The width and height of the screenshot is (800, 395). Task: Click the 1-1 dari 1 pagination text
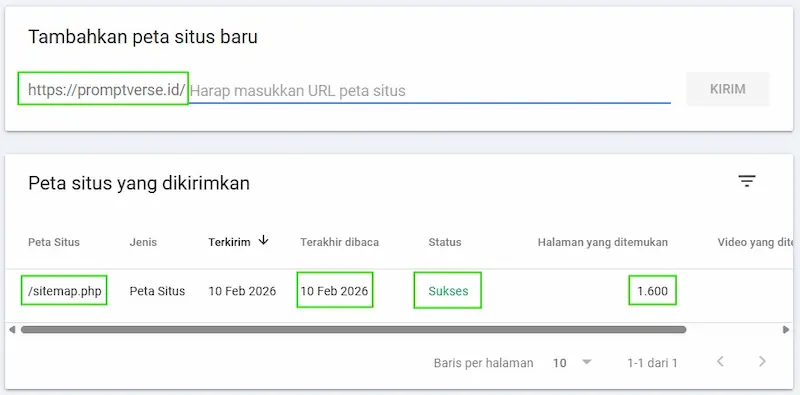click(652, 363)
